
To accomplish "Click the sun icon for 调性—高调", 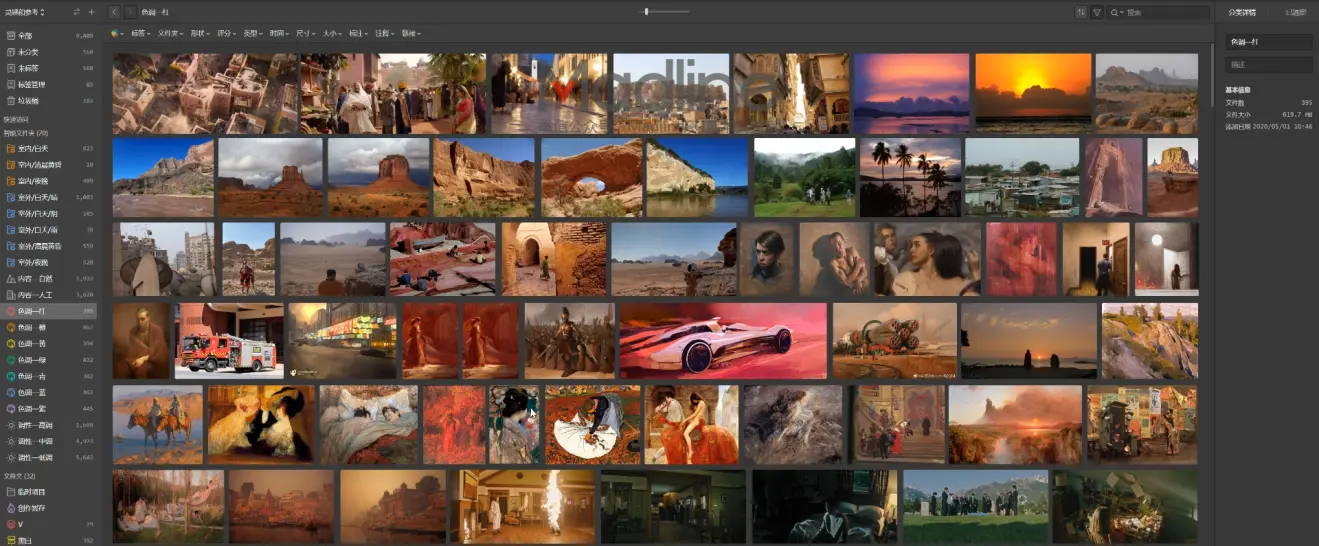I will coord(10,425).
